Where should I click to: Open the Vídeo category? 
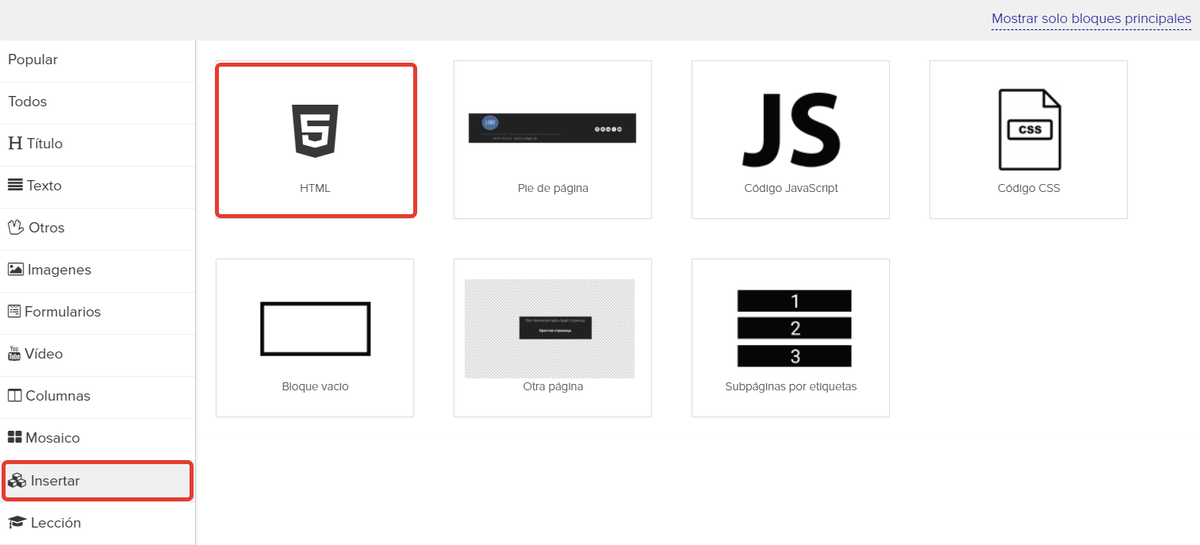97,354
